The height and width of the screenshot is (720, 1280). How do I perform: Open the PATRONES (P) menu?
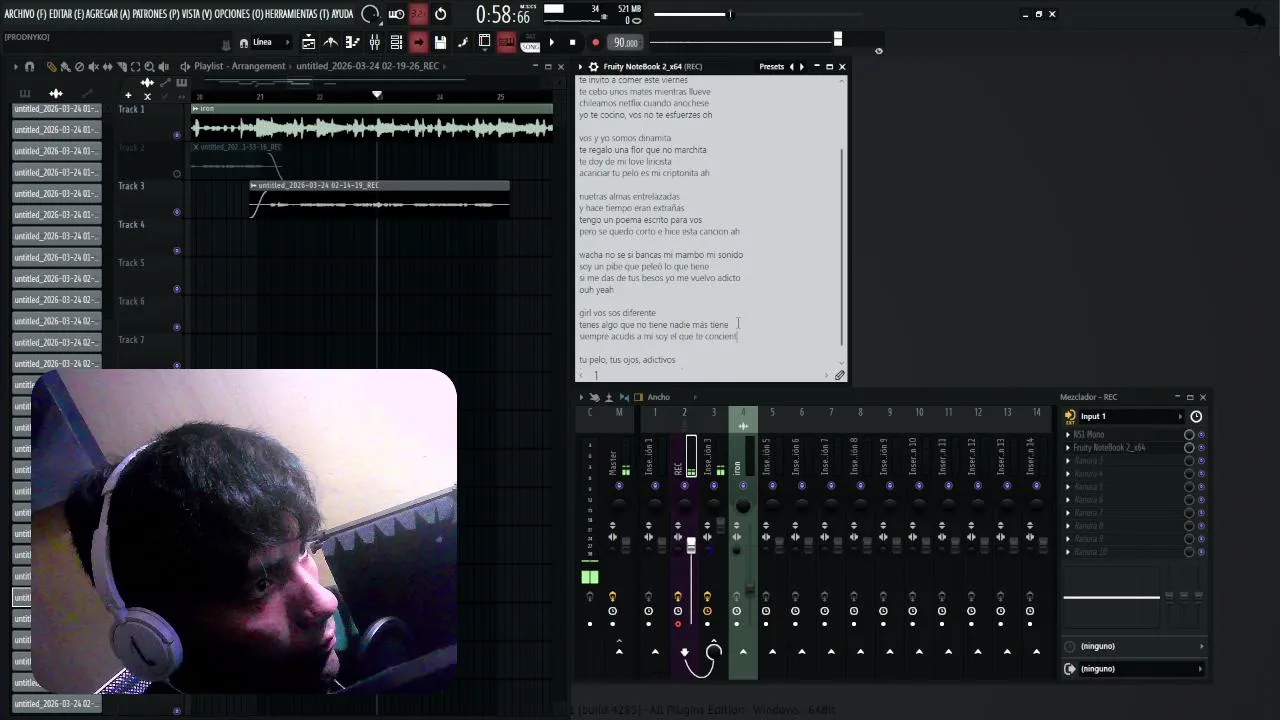[156, 14]
